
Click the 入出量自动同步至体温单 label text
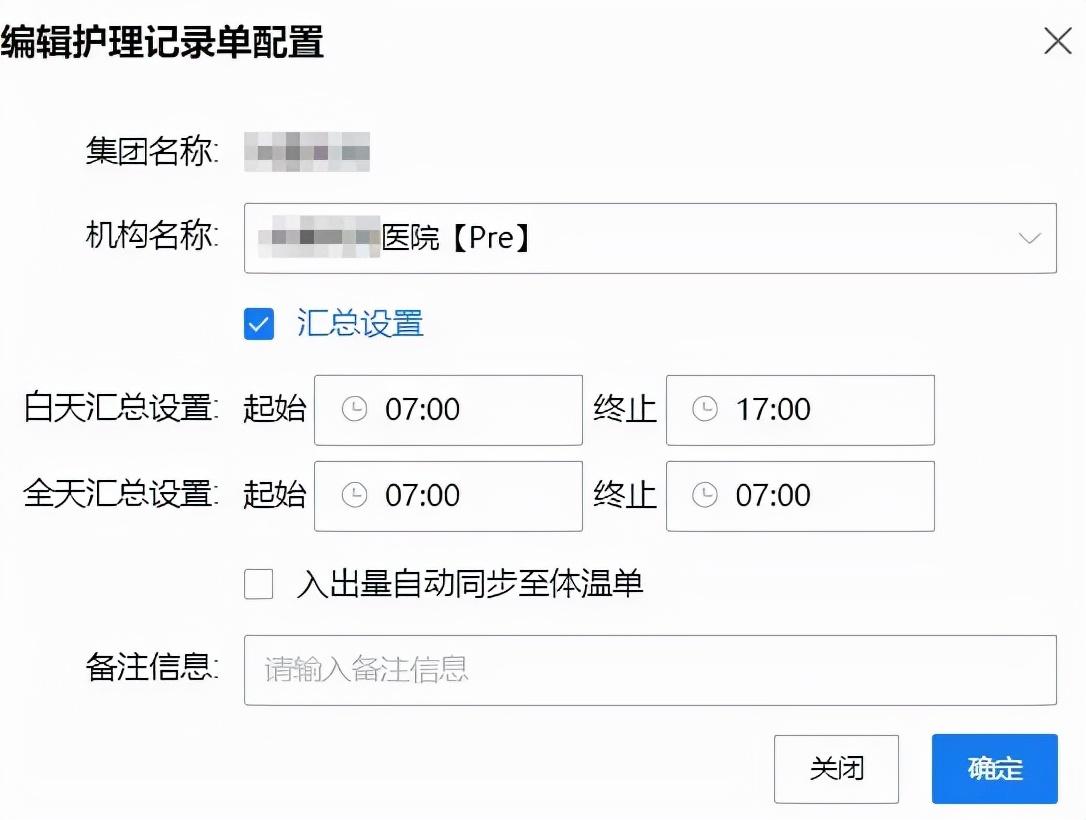tap(469, 584)
